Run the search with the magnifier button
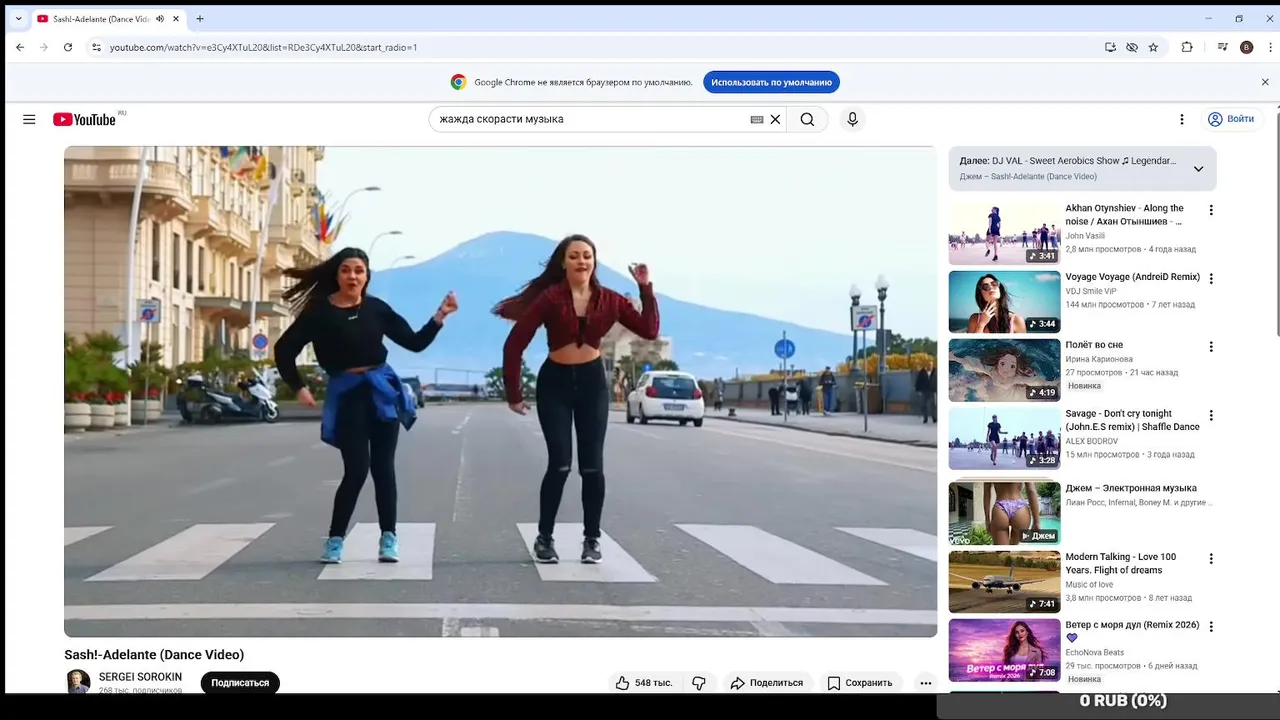Viewport: 1280px width, 720px height. [807, 119]
